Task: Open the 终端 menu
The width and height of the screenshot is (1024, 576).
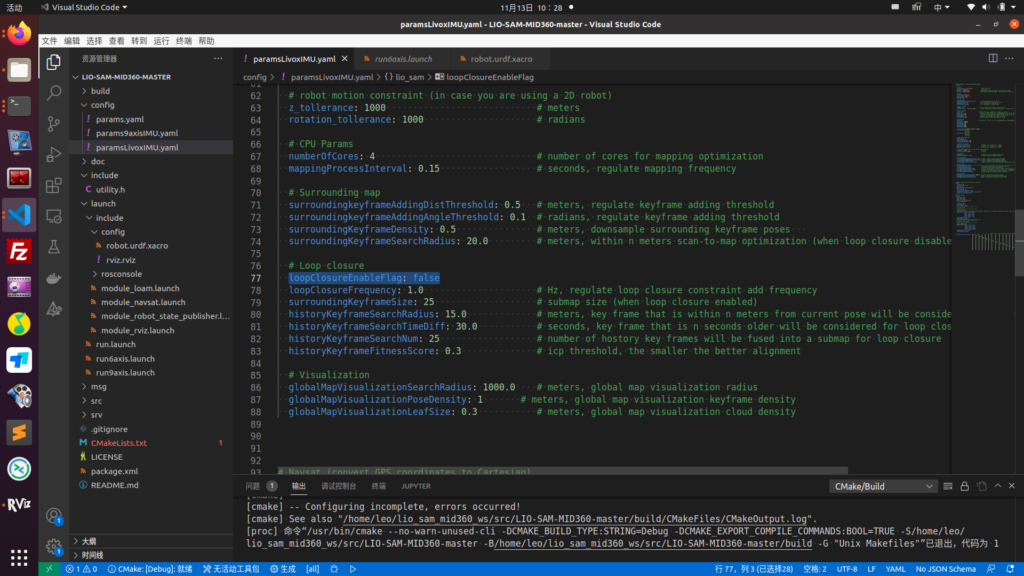Action: 184,40
